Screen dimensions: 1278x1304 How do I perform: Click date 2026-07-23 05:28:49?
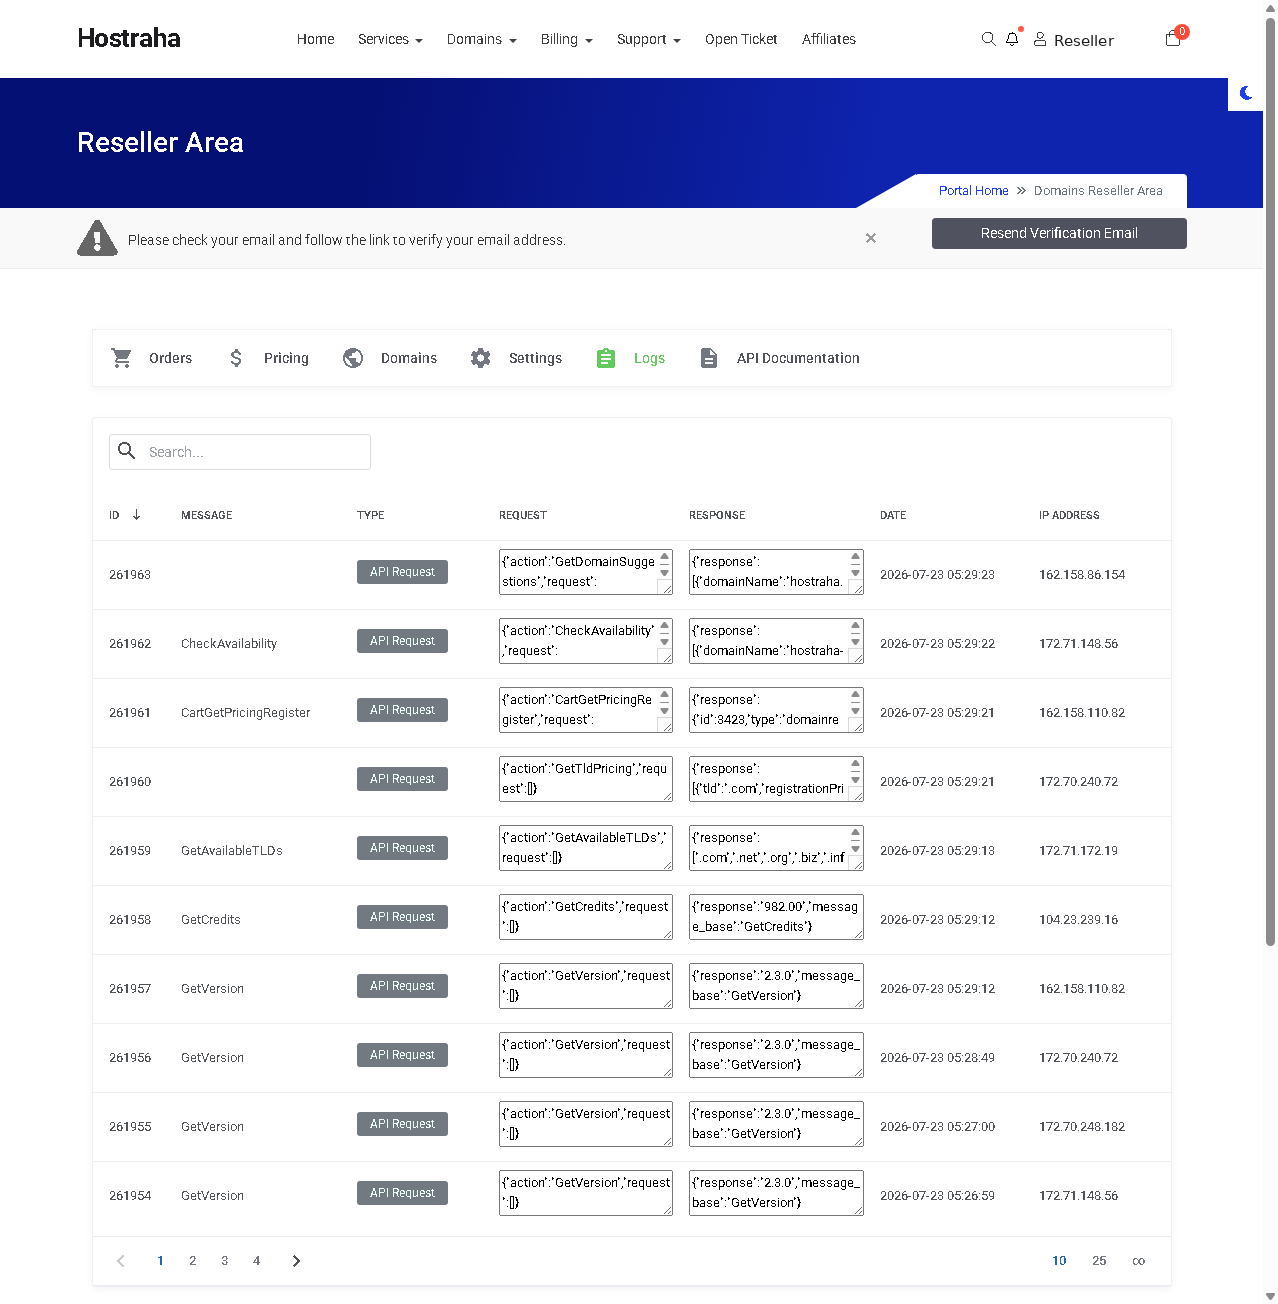pyautogui.click(x=937, y=1058)
